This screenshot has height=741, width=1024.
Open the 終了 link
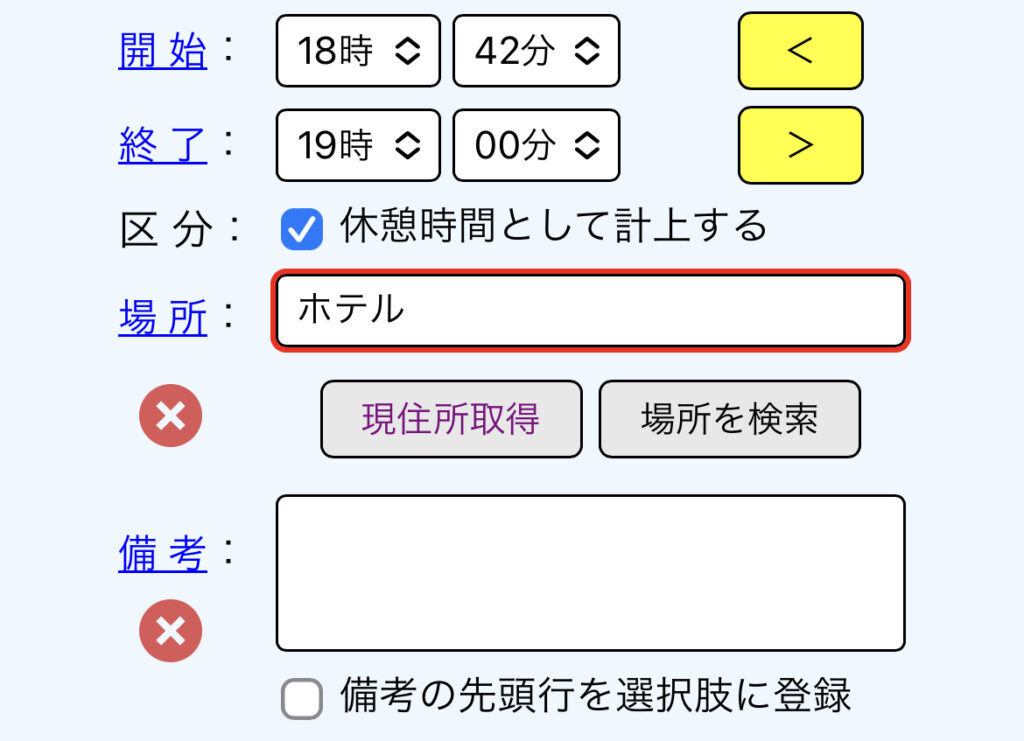163,145
